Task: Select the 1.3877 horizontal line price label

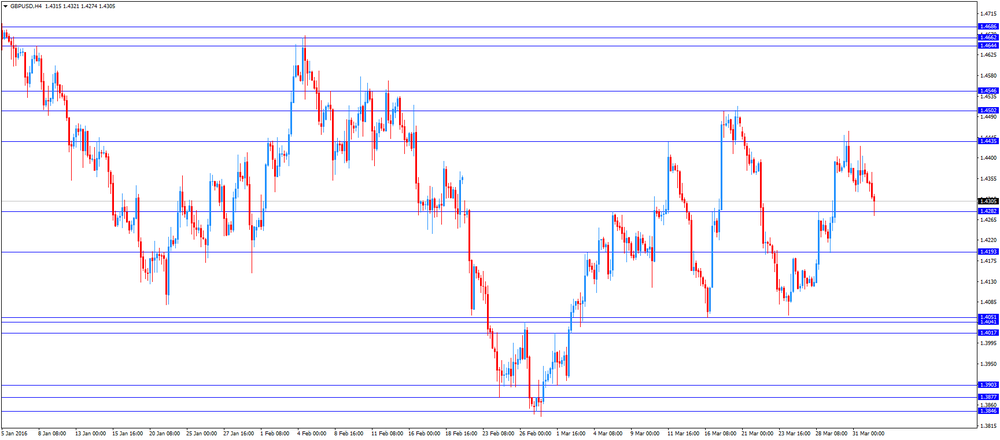Action: [988, 397]
